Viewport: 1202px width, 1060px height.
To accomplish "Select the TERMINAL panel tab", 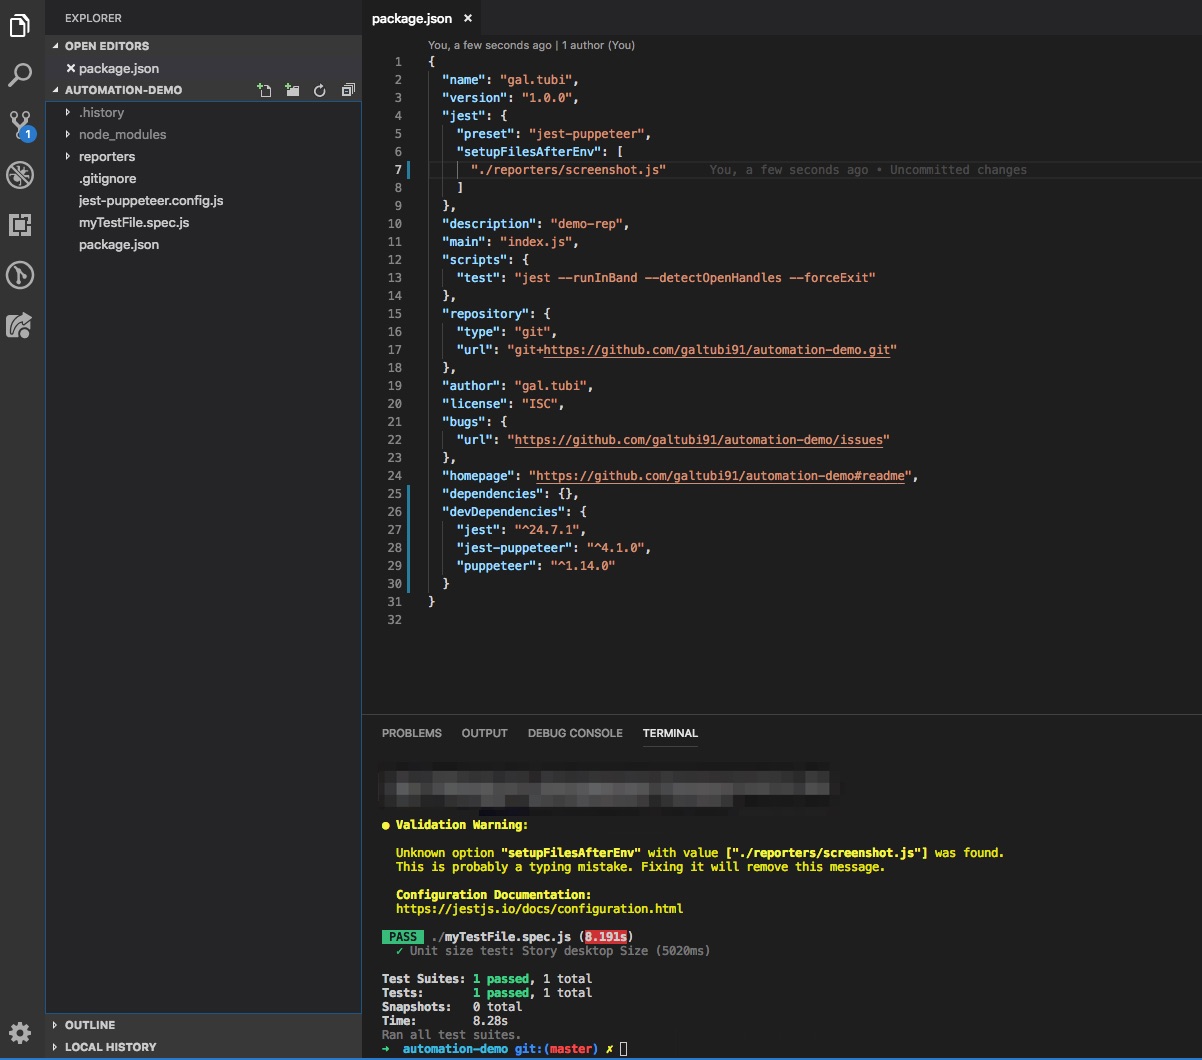I will coord(670,733).
